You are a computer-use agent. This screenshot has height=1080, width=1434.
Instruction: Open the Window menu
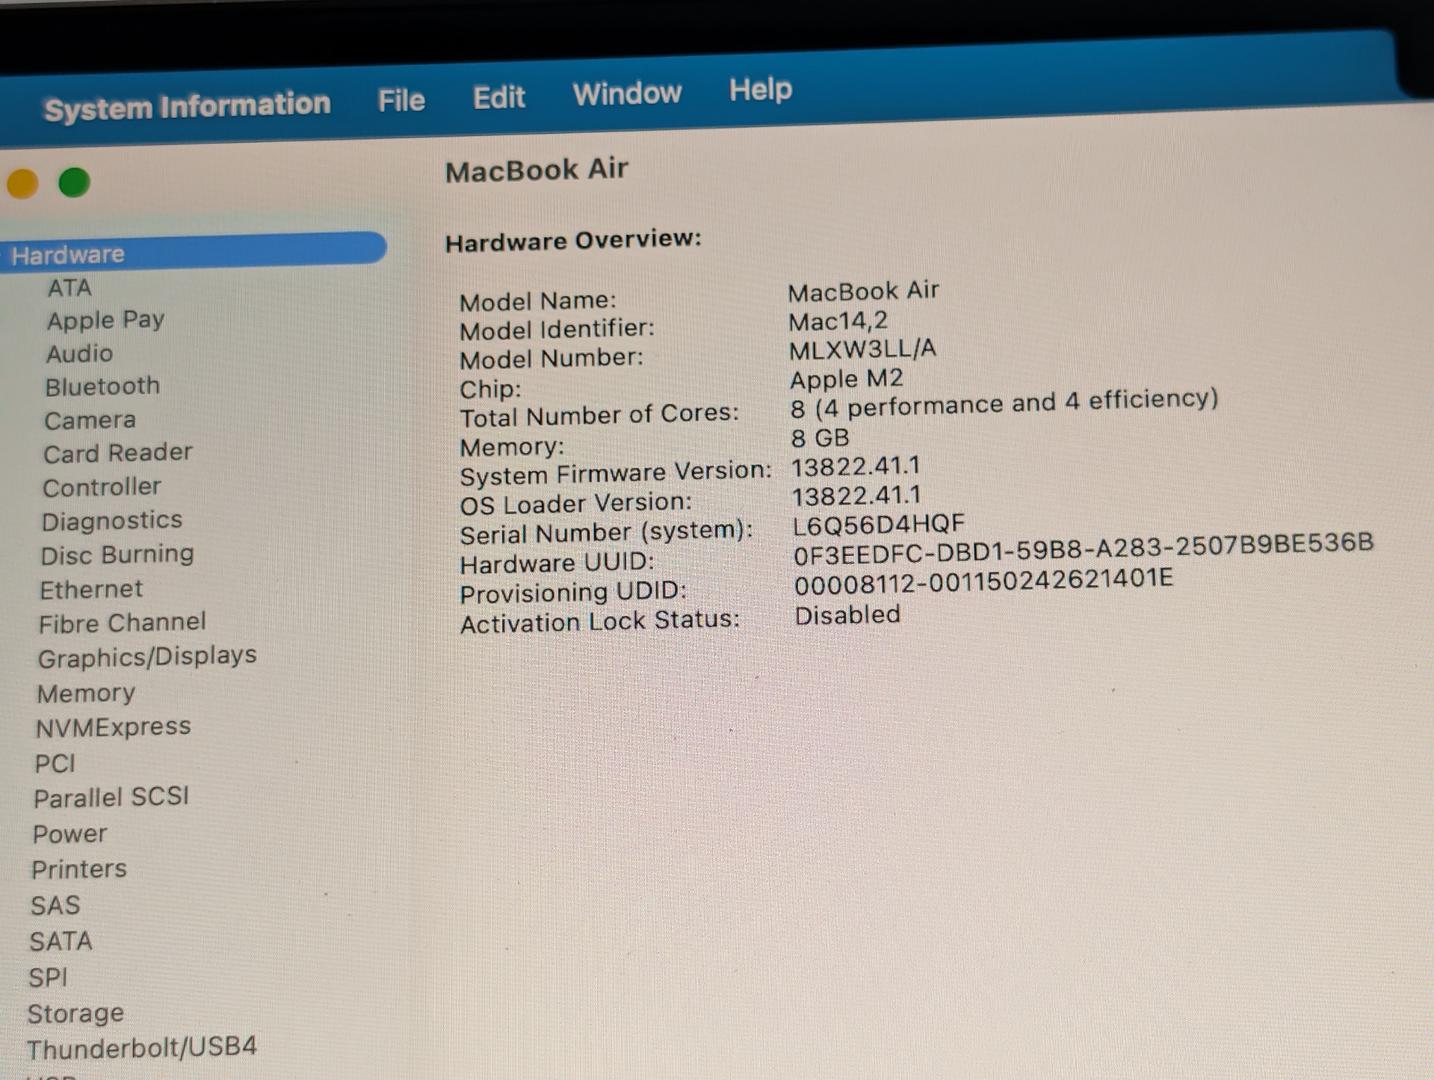point(626,94)
